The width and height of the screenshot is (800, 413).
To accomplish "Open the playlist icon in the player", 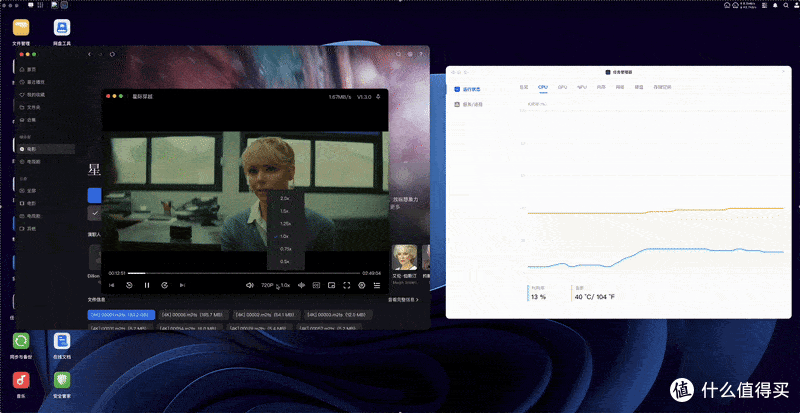I will [377, 285].
